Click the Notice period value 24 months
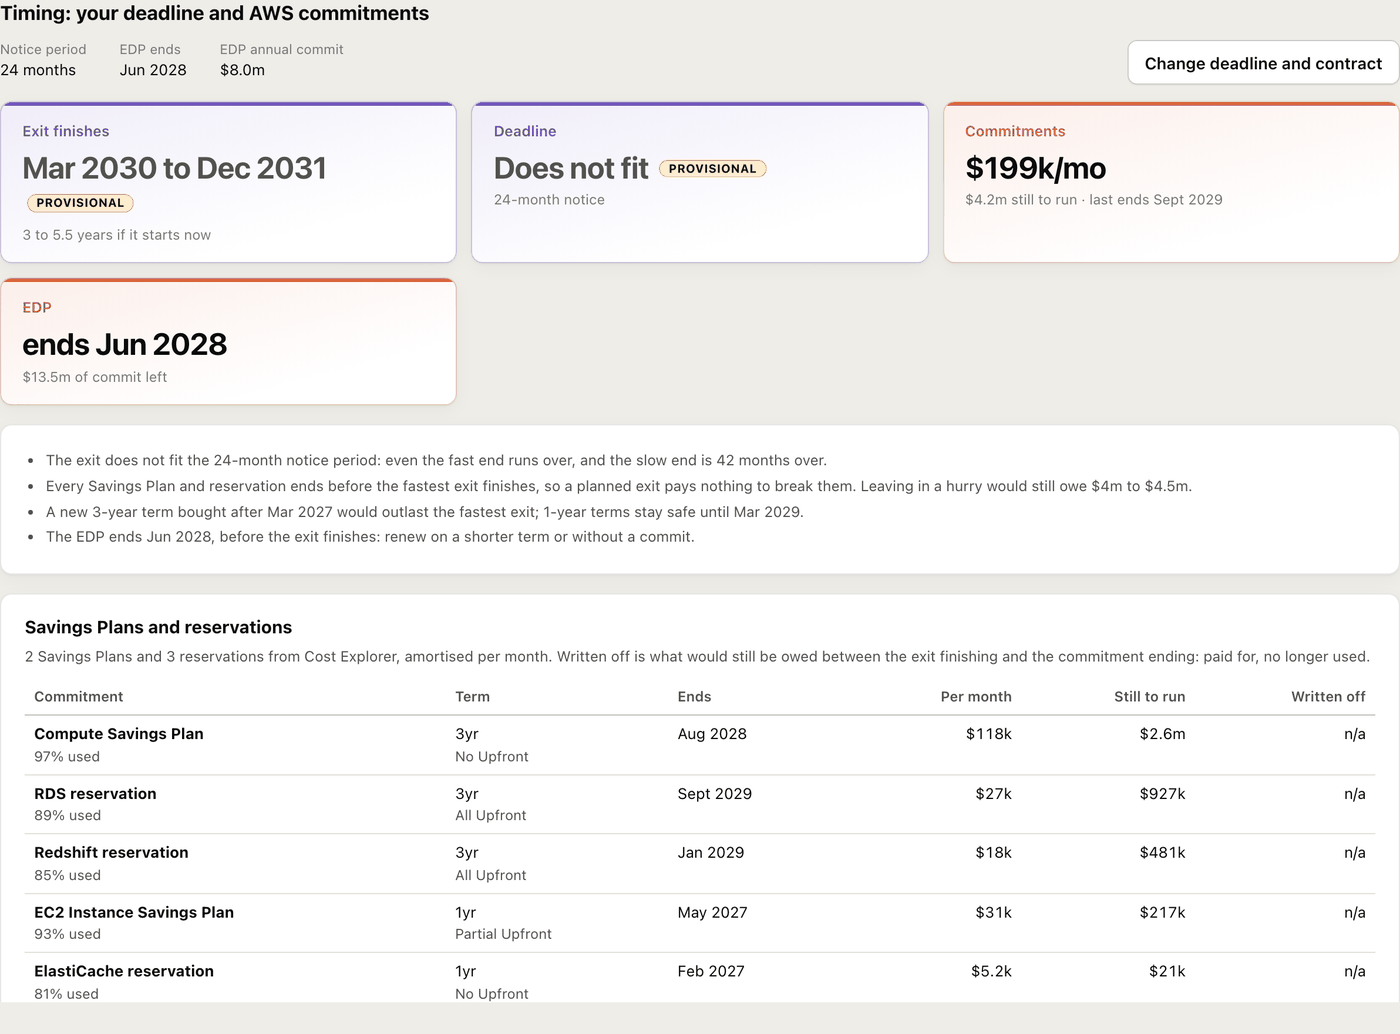This screenshot has width=1400, height=1034. click(x=38, y=70)
